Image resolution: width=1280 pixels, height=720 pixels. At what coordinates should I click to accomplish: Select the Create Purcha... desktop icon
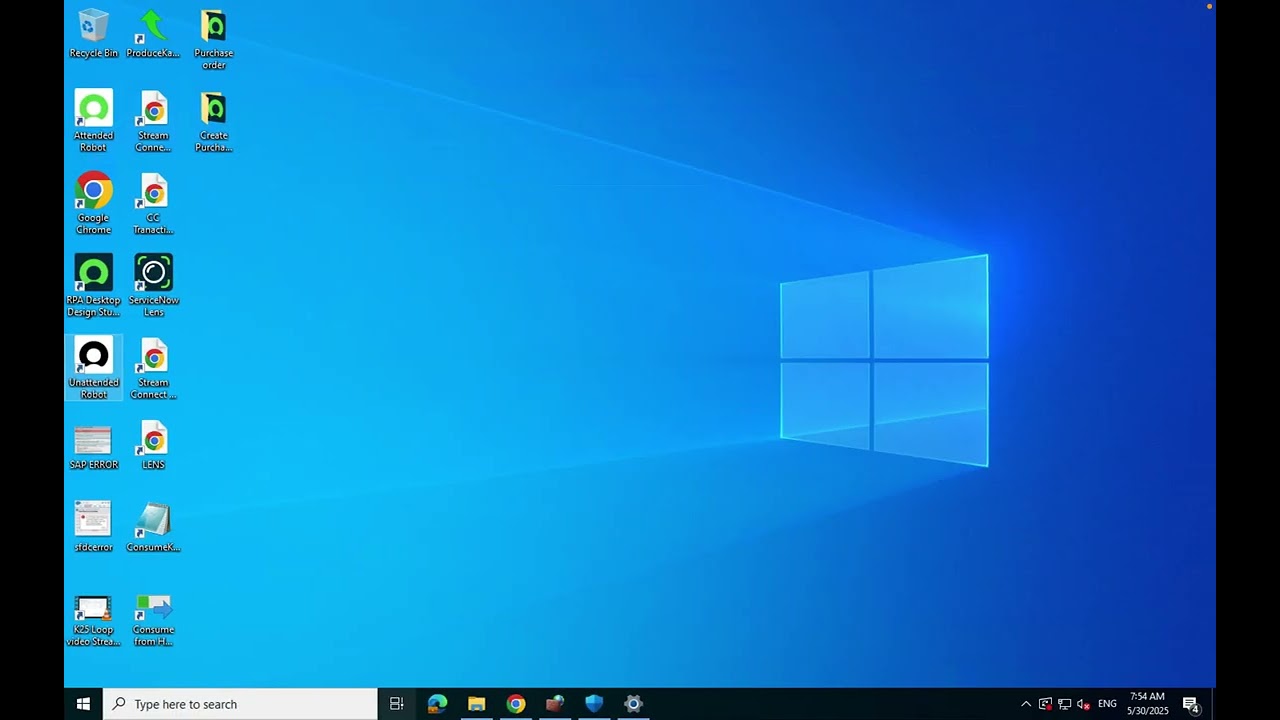[213, 121]
